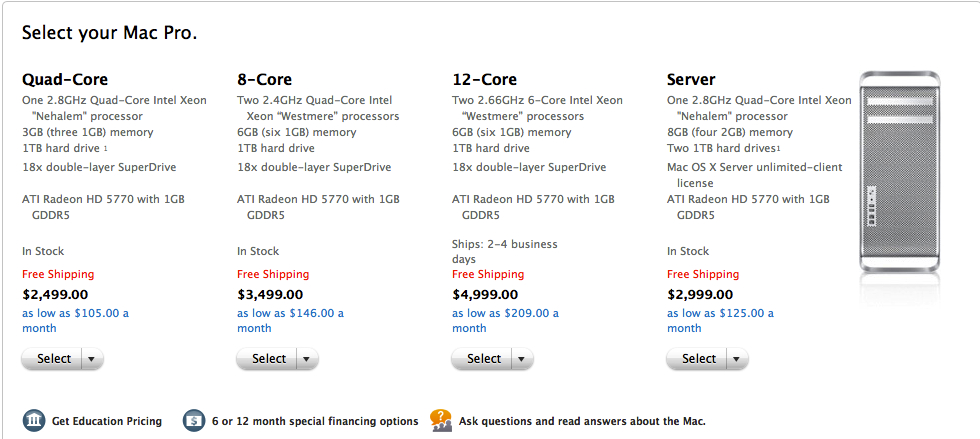The height and width of the screenshot is (439, 980).
Task: Select the 12-Core Mac Pro
Action: tap(484, 359)
